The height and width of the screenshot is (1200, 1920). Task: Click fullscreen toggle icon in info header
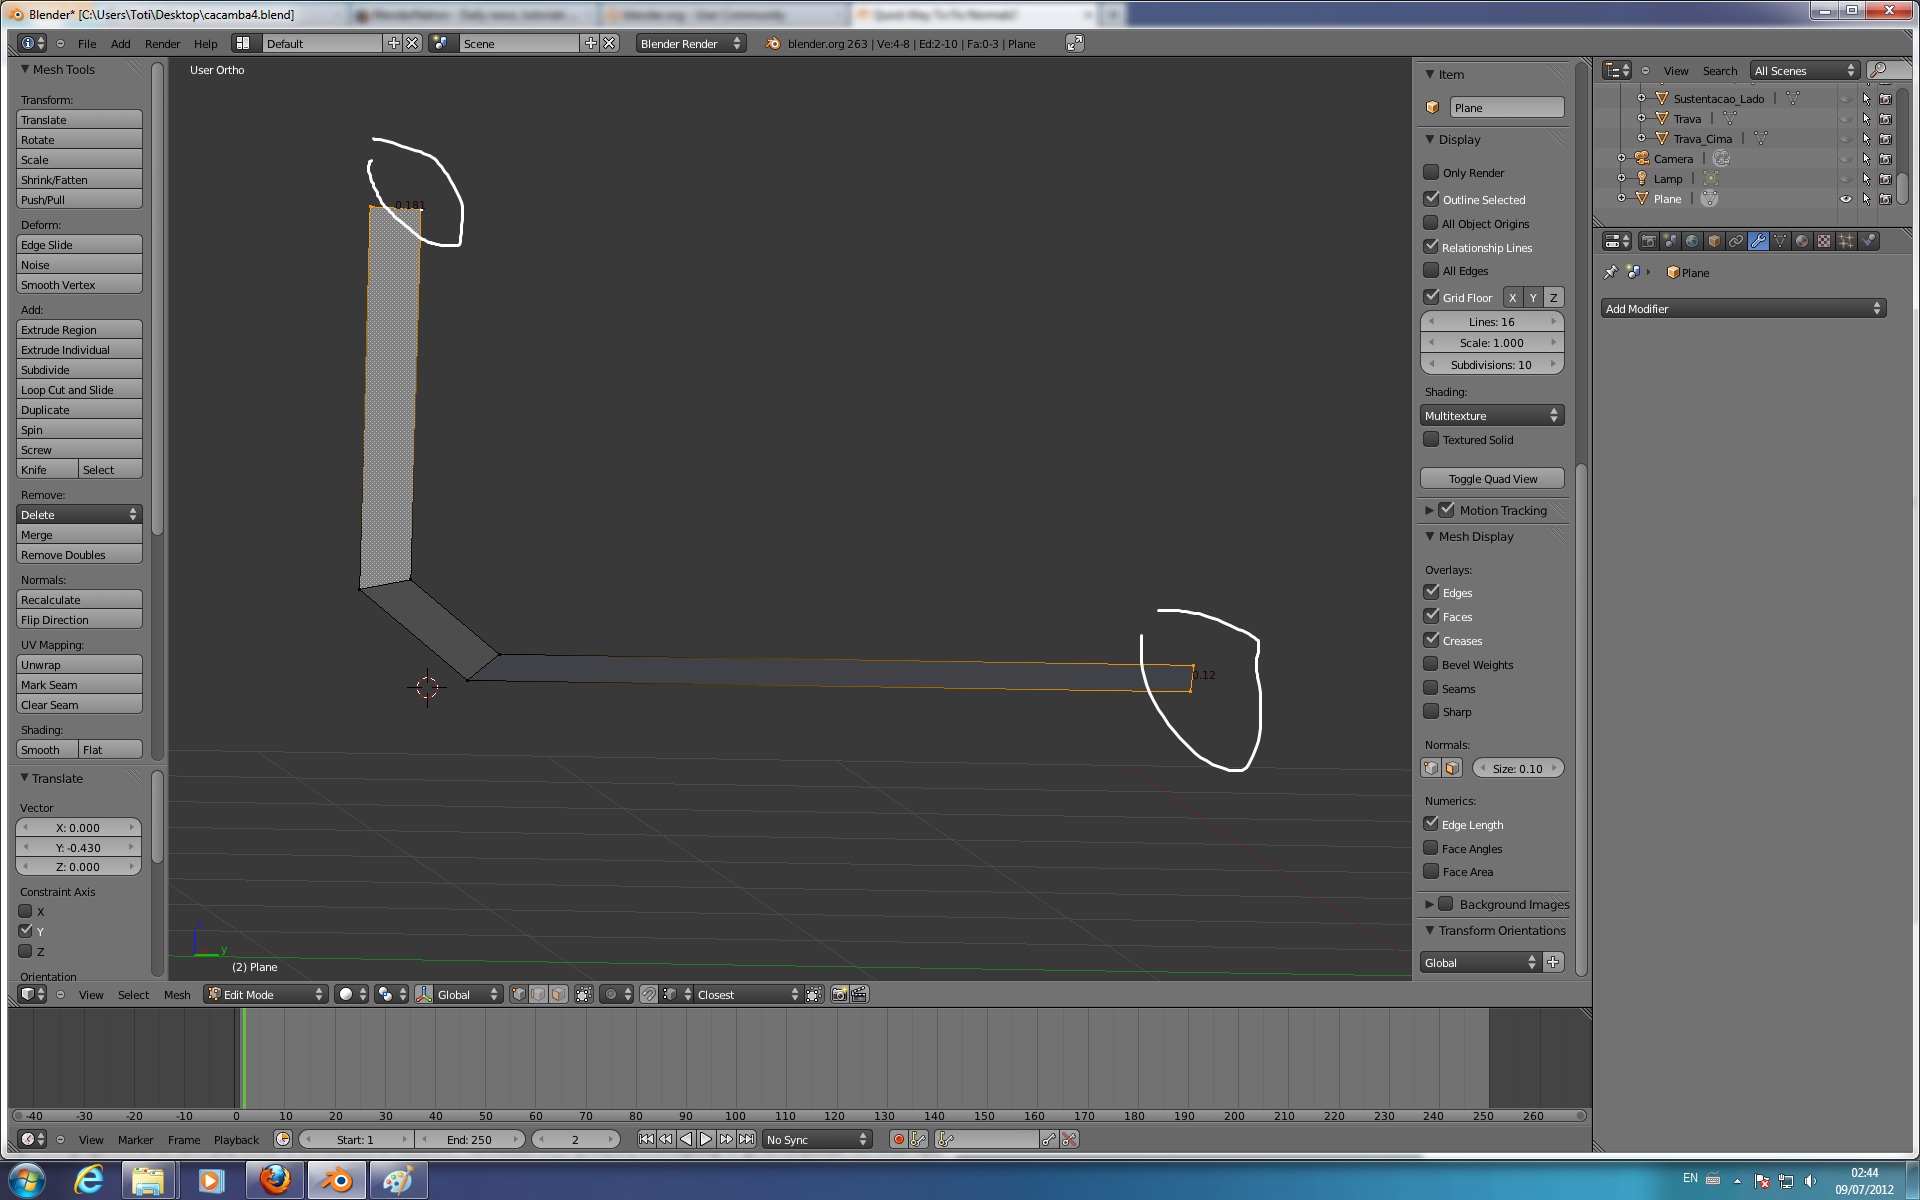[1074, 43]
